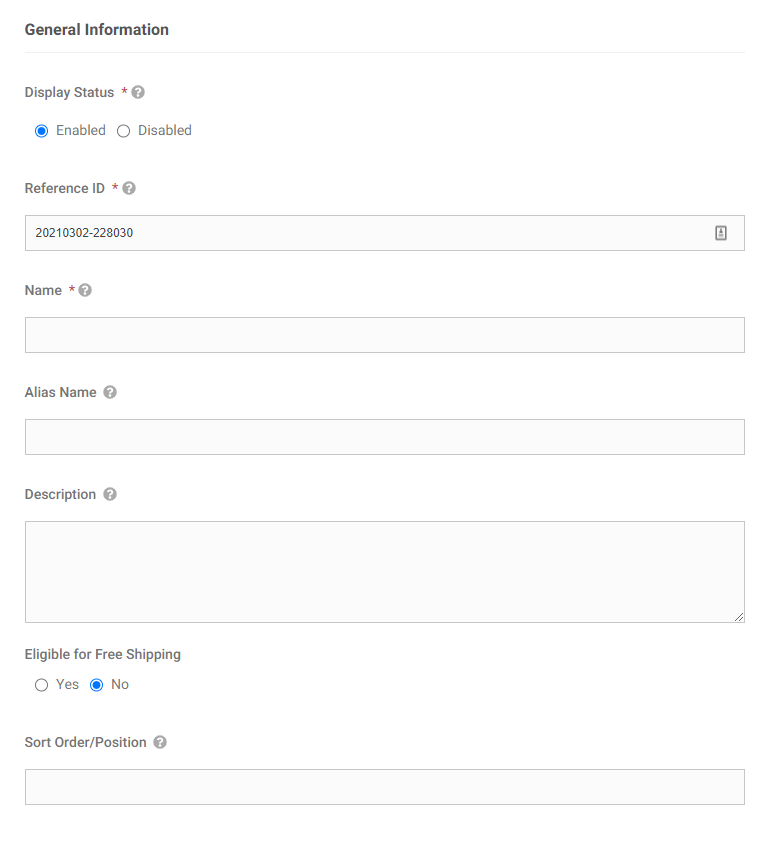Image resolution: width=771 pixels, height=844 pixels.
Task: Click autofill icon inside Reference ID field
Action: [721, 233]
